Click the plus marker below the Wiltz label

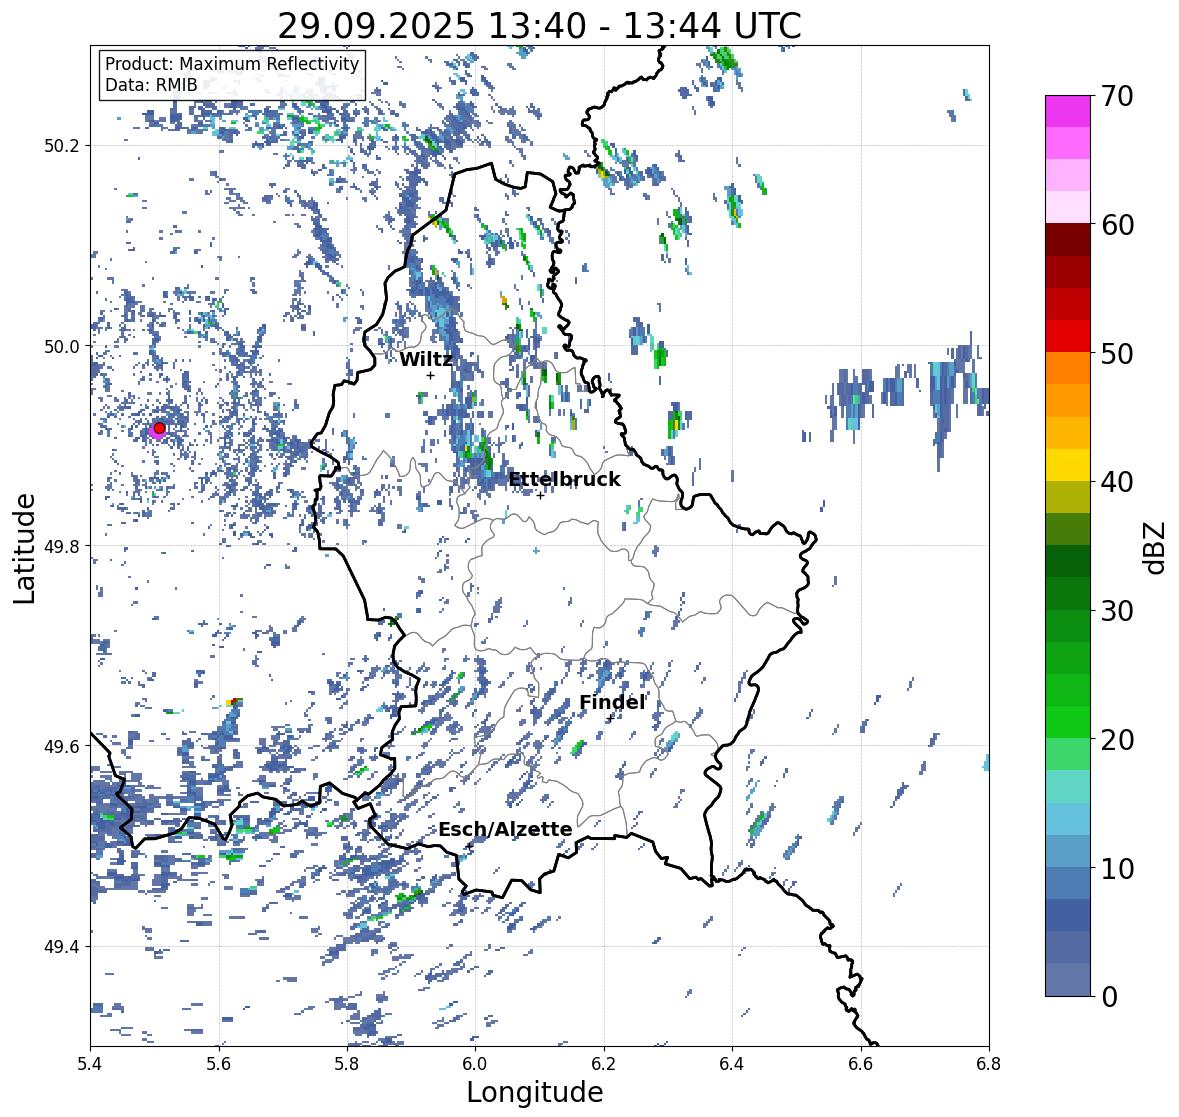pos(430,376)
